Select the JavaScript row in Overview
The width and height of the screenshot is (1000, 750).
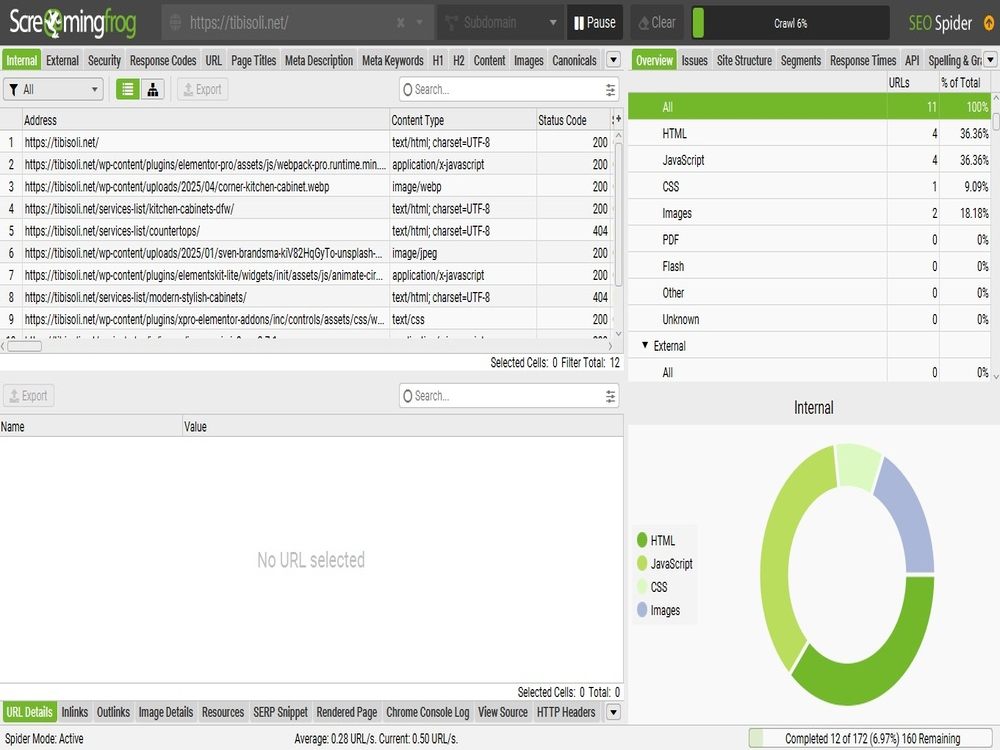pyautogui.click(x=809, y=160)
